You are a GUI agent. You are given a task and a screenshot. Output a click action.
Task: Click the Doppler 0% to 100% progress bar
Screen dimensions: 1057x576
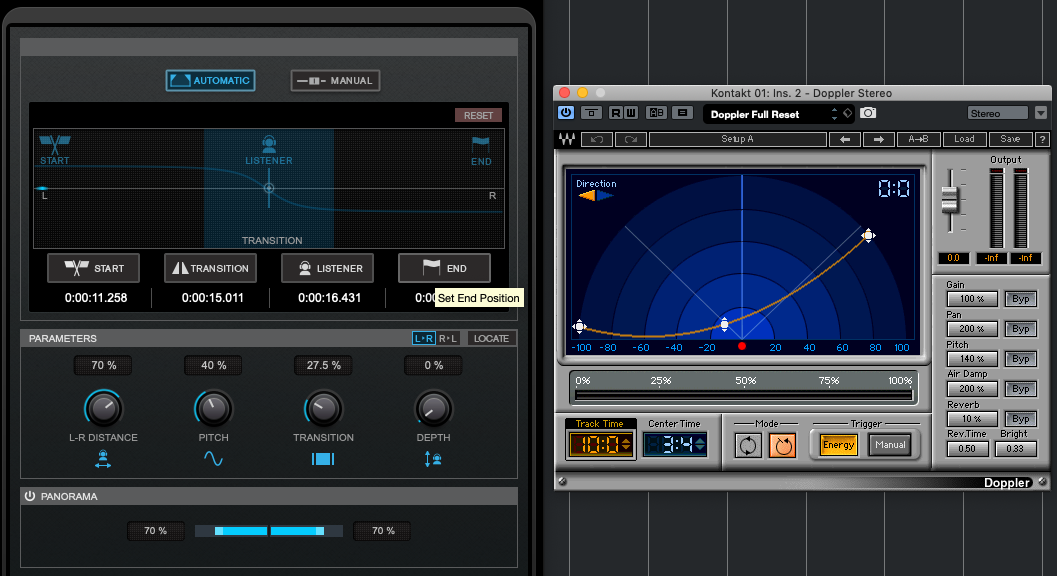pos(743,395)
